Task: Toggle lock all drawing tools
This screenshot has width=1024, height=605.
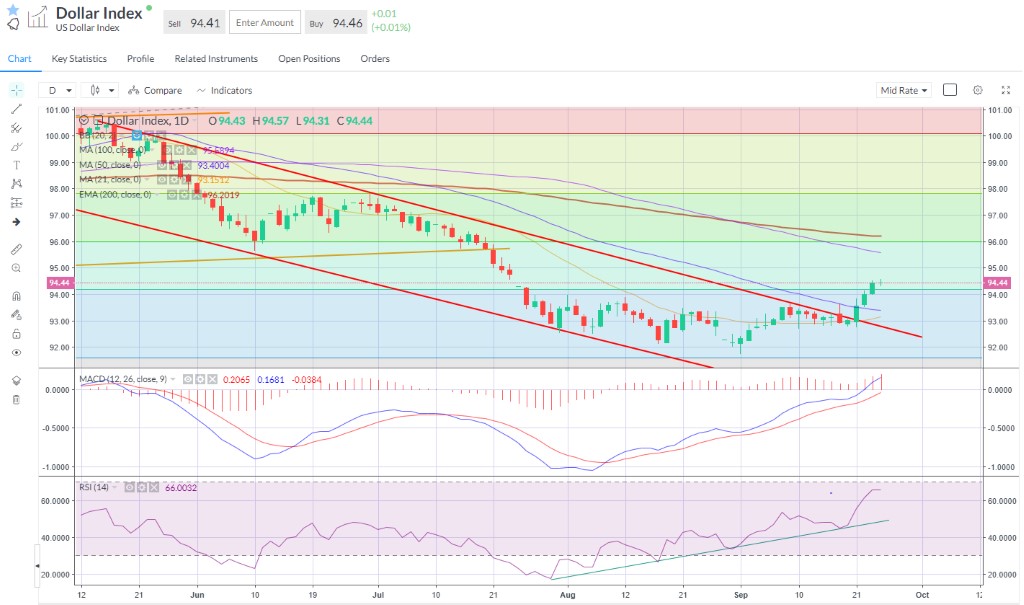Action: pos(16,334)
